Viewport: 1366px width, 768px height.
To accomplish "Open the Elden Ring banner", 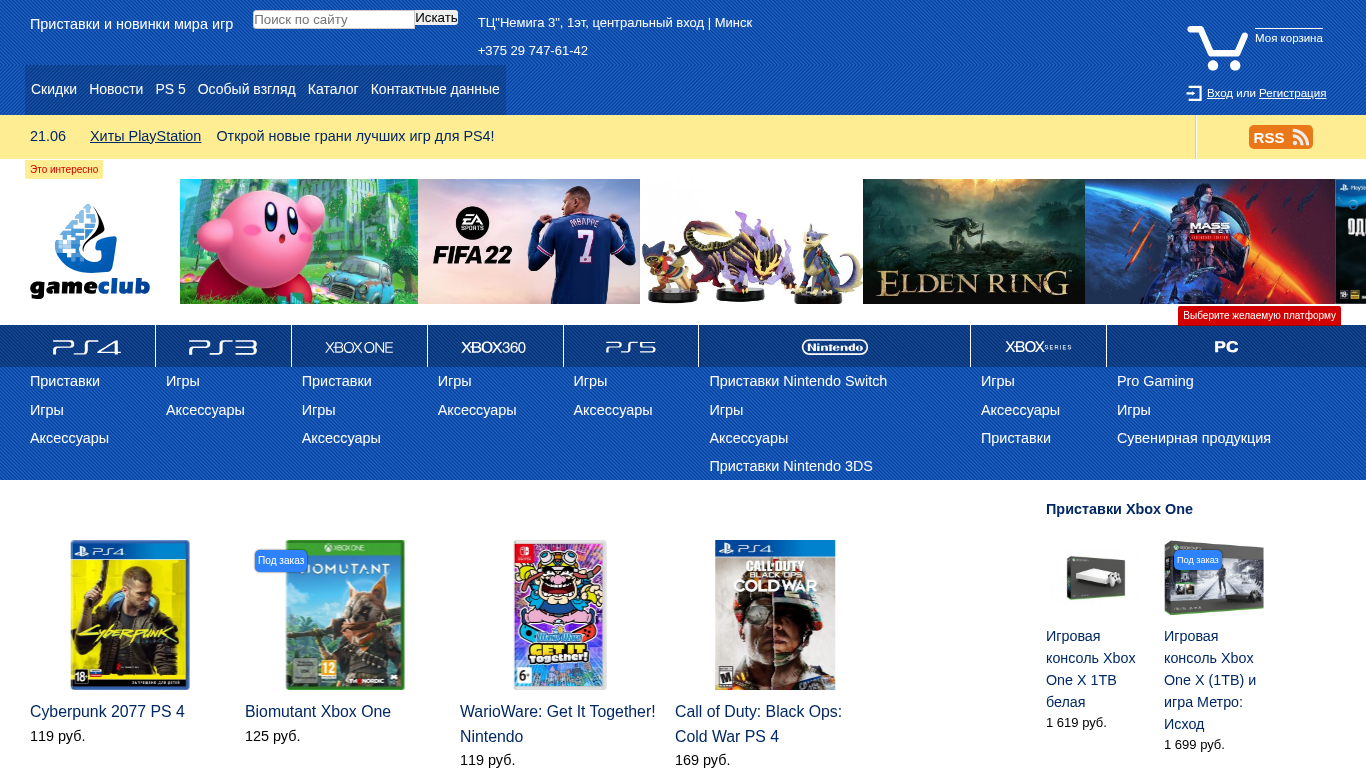I will 973,241.
